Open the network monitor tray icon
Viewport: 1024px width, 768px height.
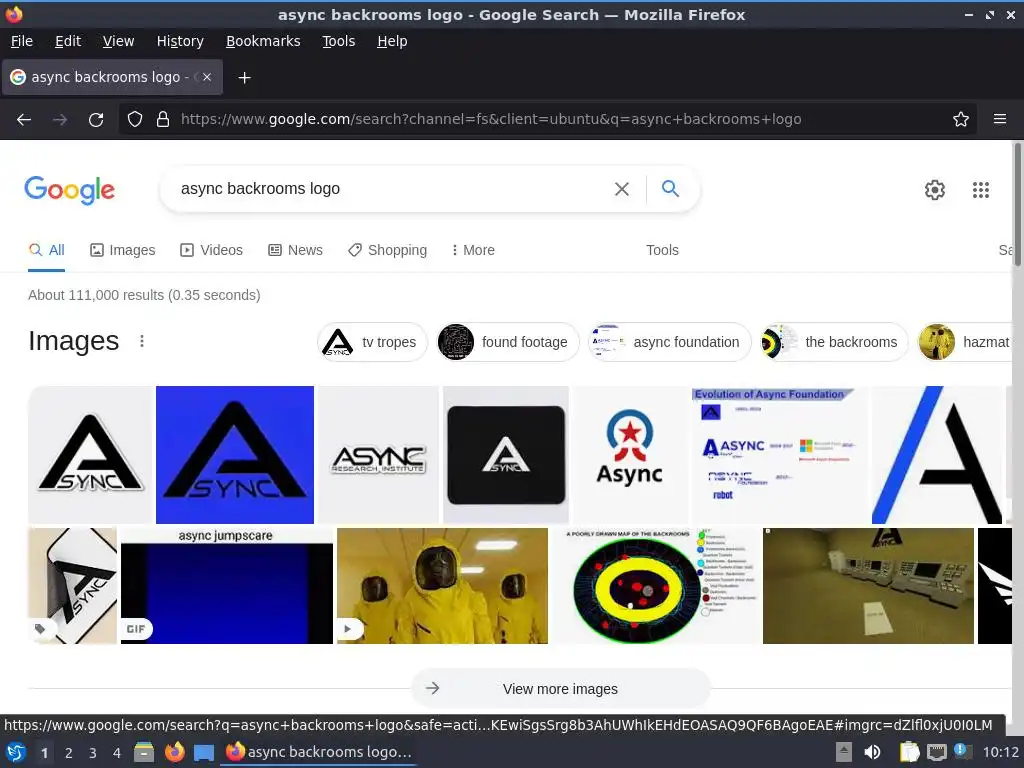point(936,752)
